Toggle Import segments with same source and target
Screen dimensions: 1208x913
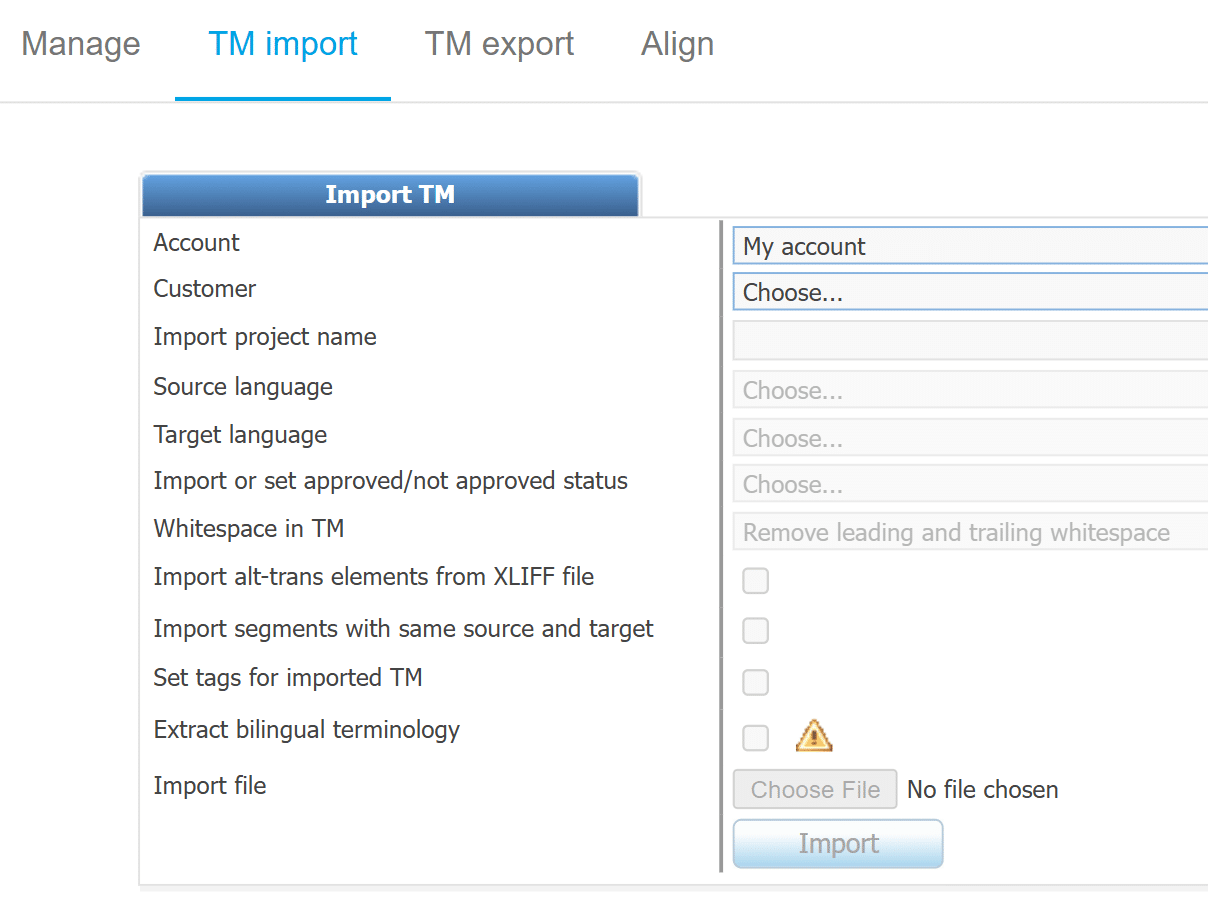pyautogui.click(x=756, y=631)
